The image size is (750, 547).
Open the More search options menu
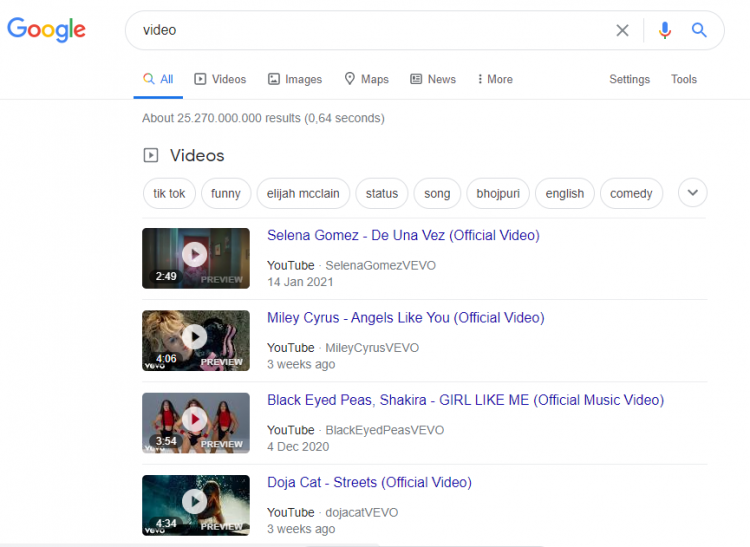click(x=495, y=79)
